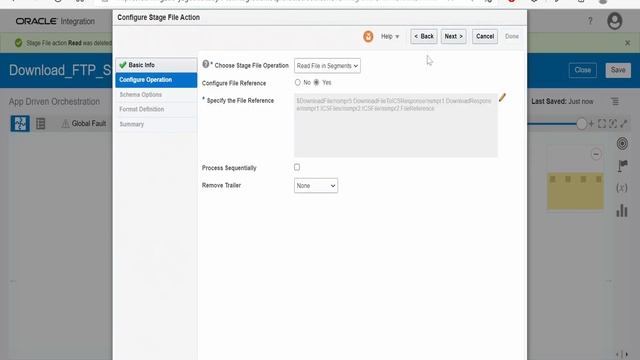The image size is (640, 360).
Task: Enable Process Sequentially checkbox
Action: 297,167
